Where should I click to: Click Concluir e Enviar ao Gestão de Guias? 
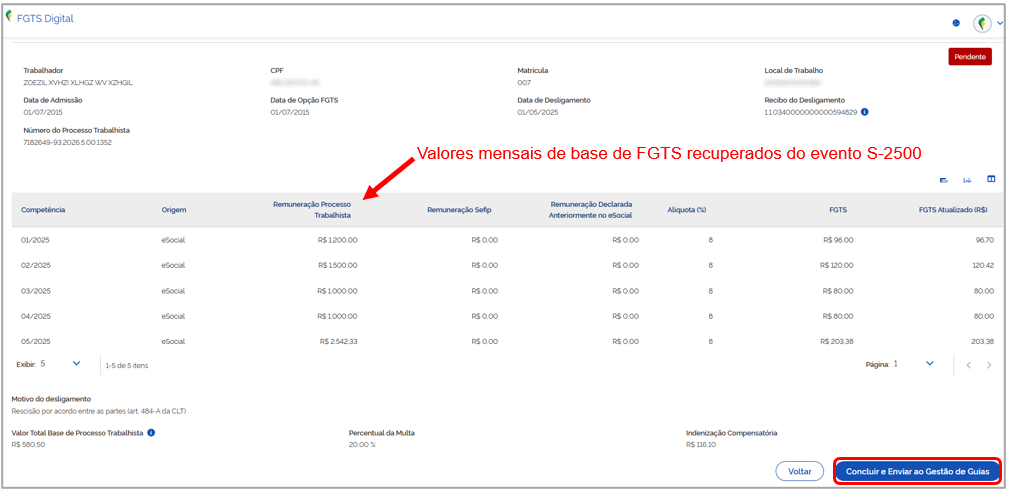918,471
